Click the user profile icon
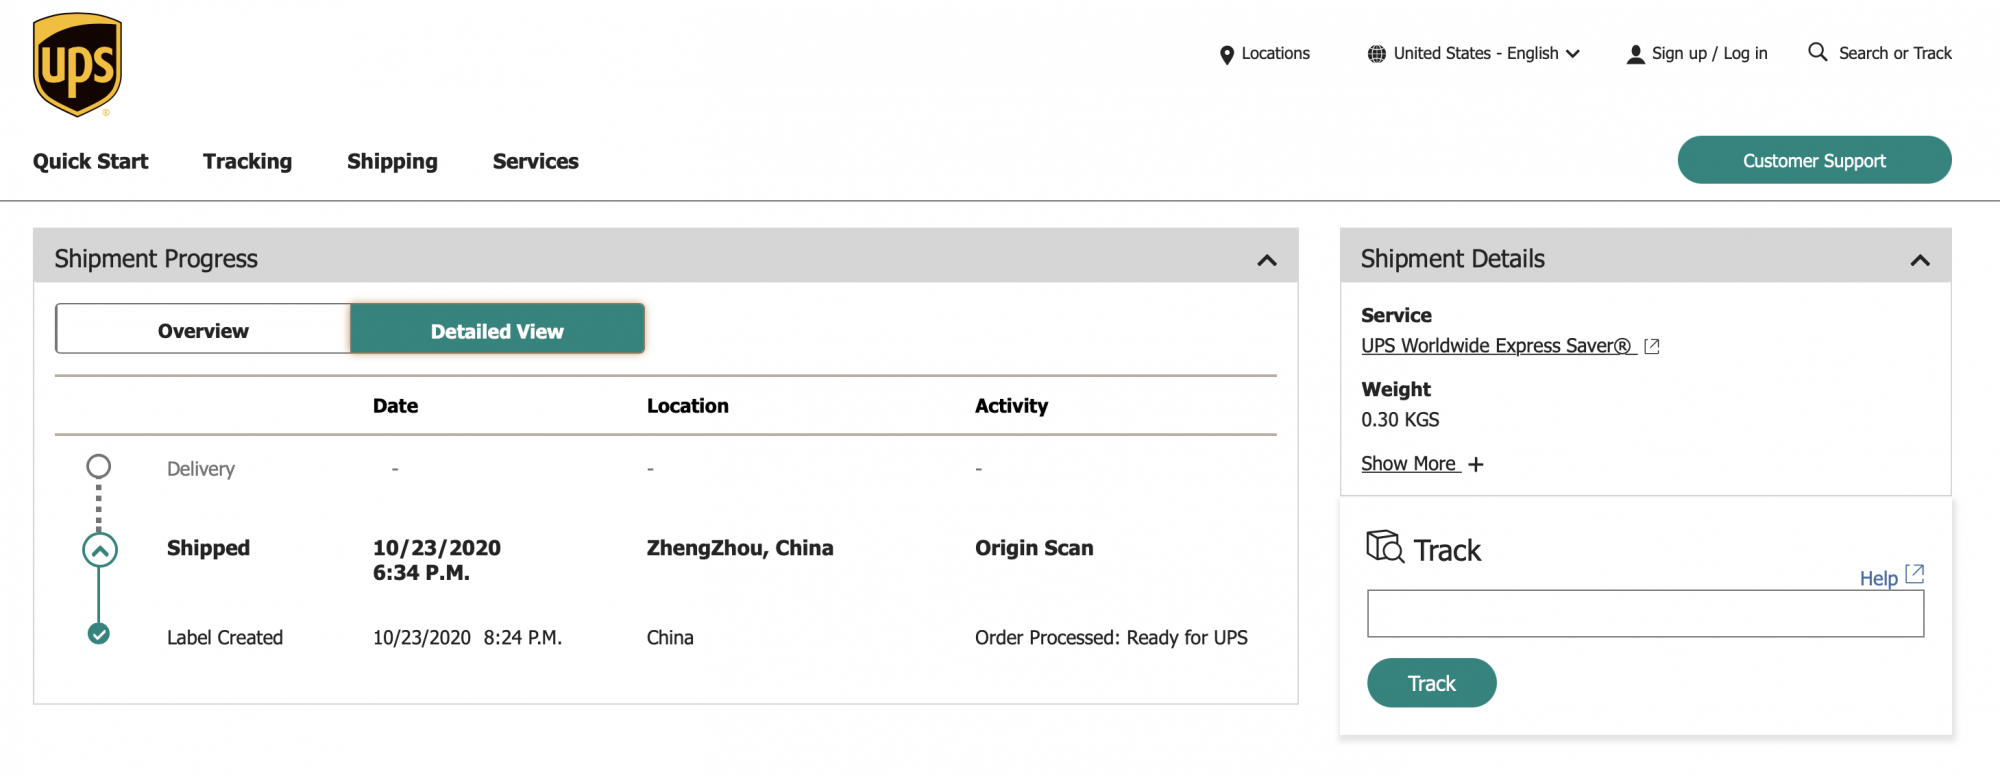 1636,54
